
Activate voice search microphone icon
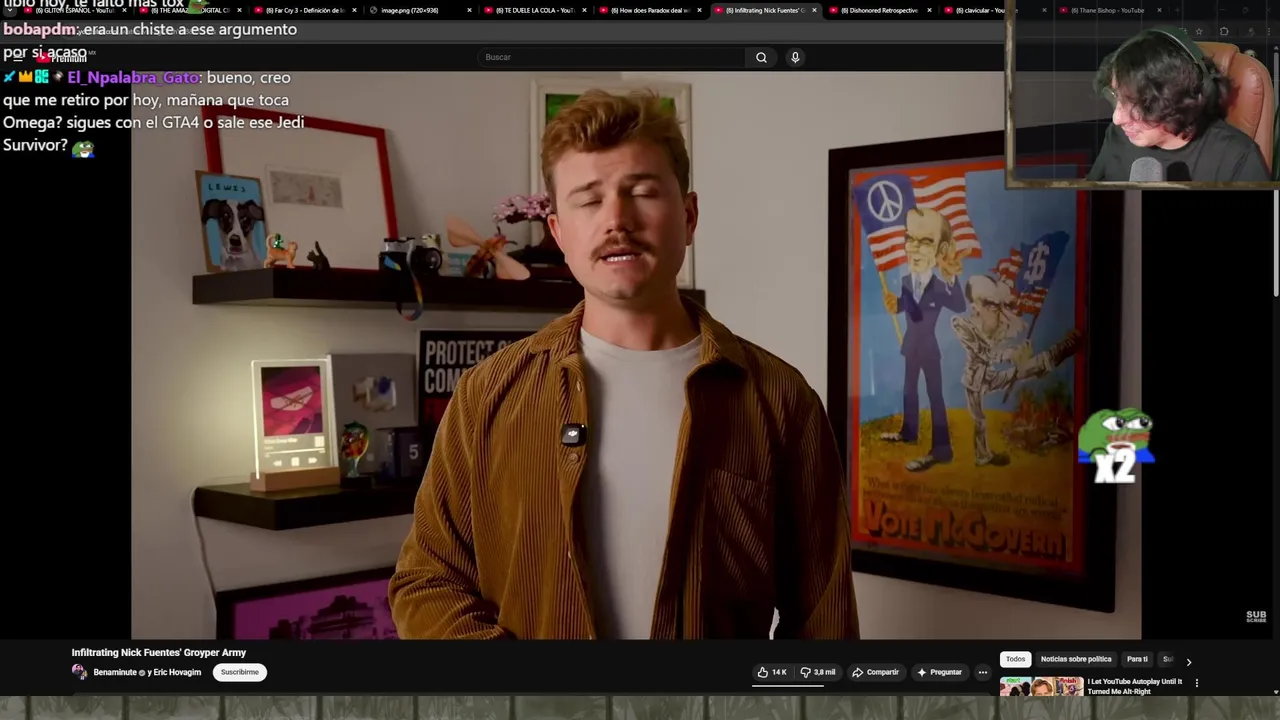pos(795,57)
